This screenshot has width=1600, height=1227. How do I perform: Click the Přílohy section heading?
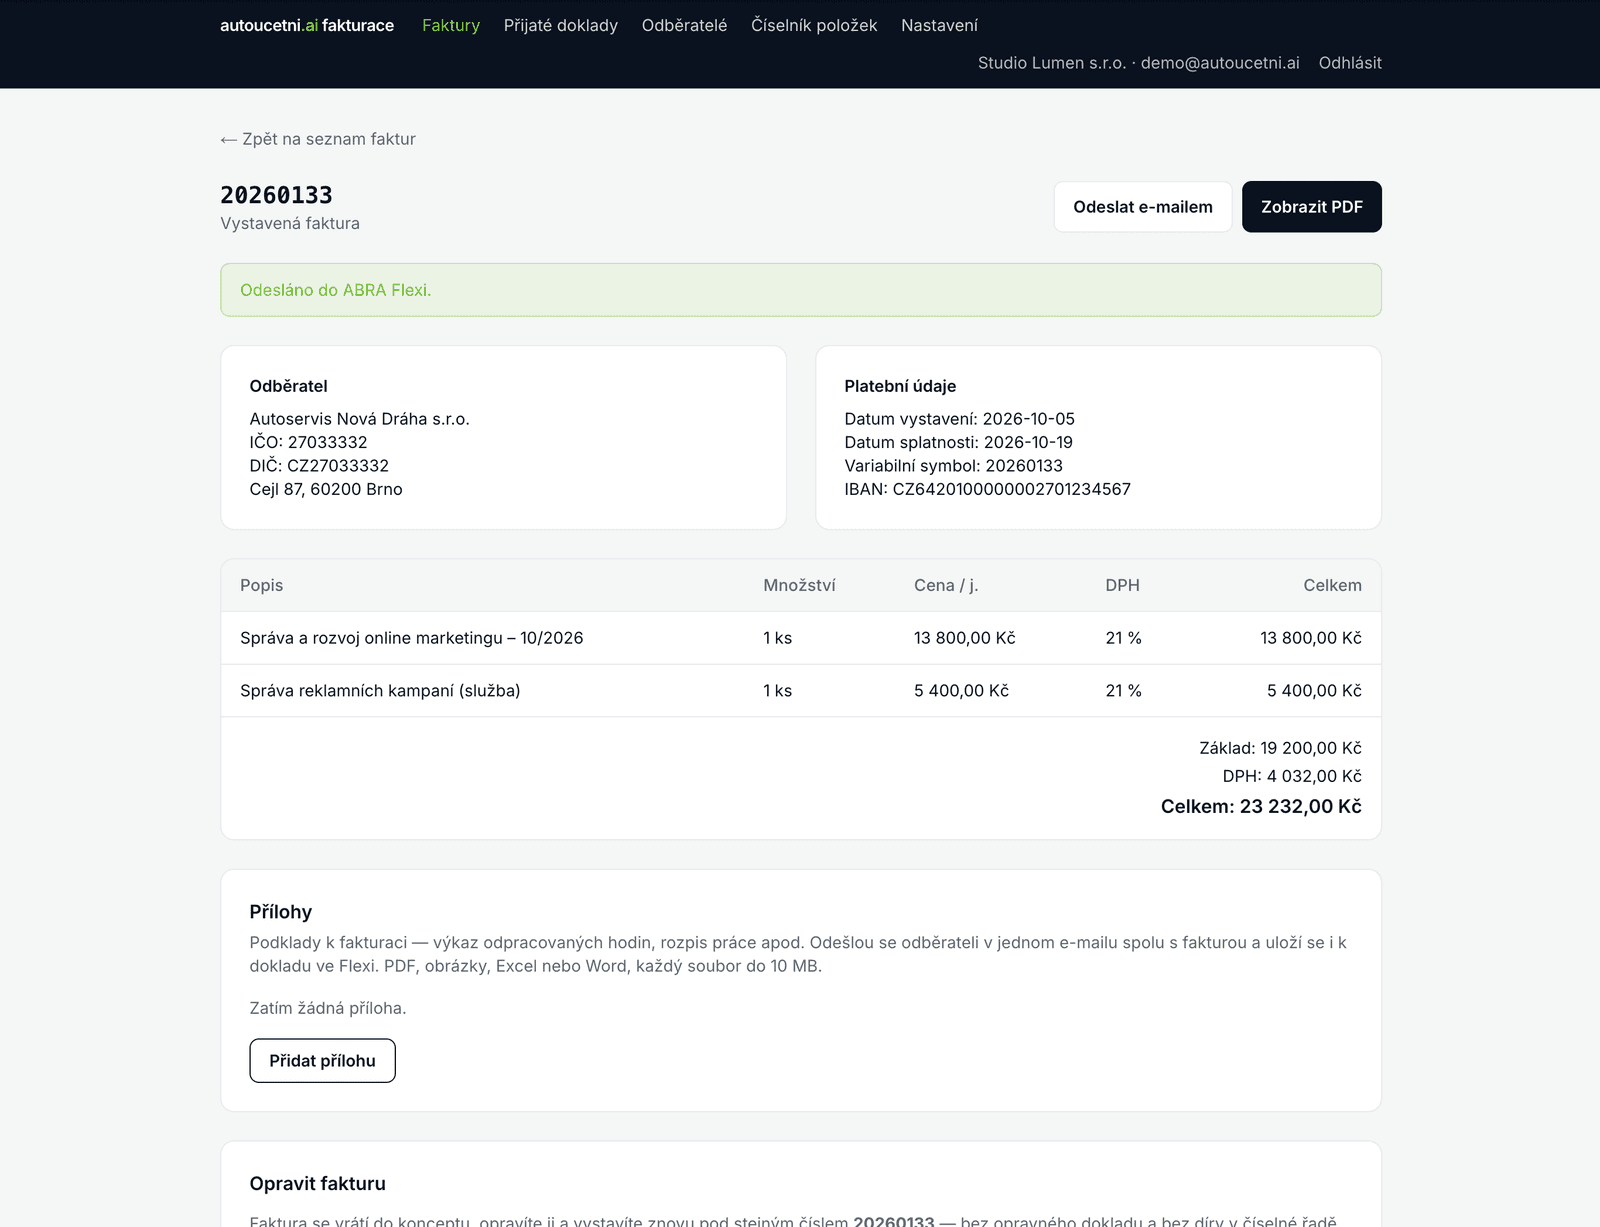click(x=281, y=912)
